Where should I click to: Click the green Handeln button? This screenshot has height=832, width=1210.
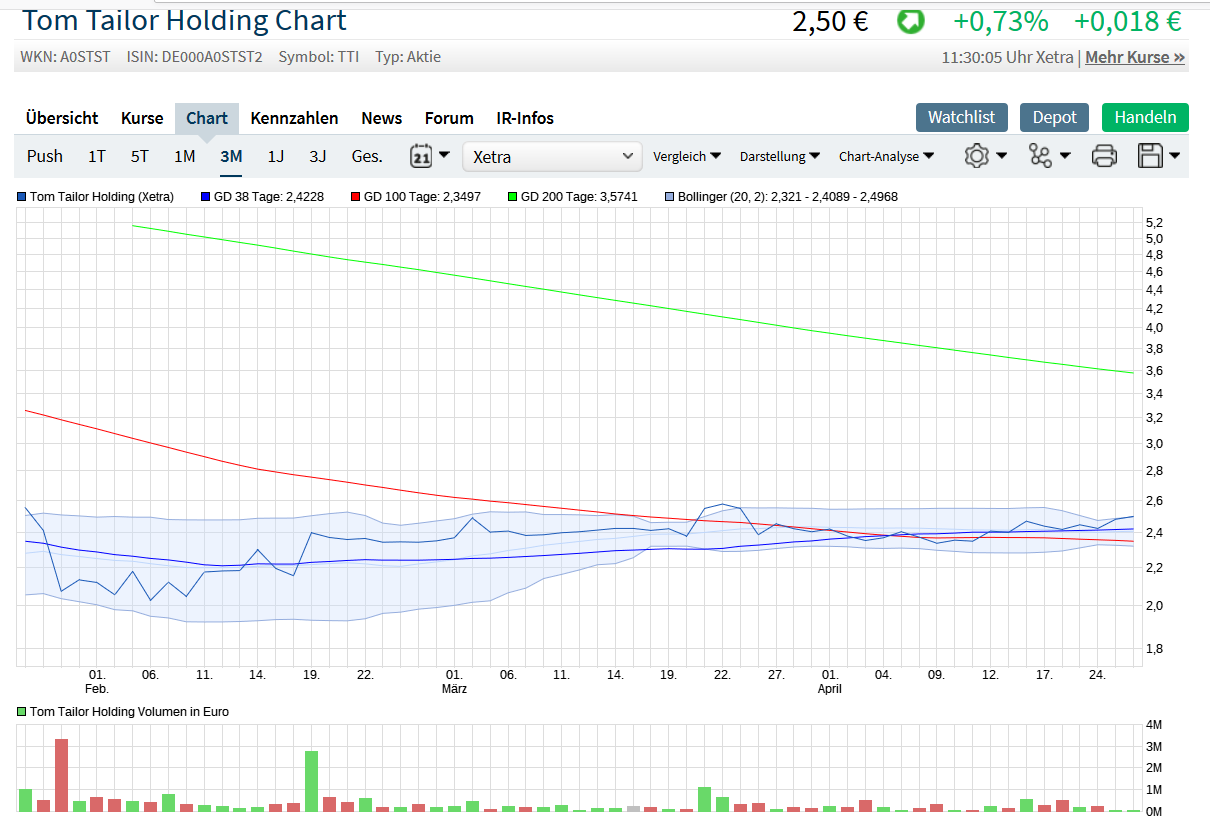point(1145,117)
